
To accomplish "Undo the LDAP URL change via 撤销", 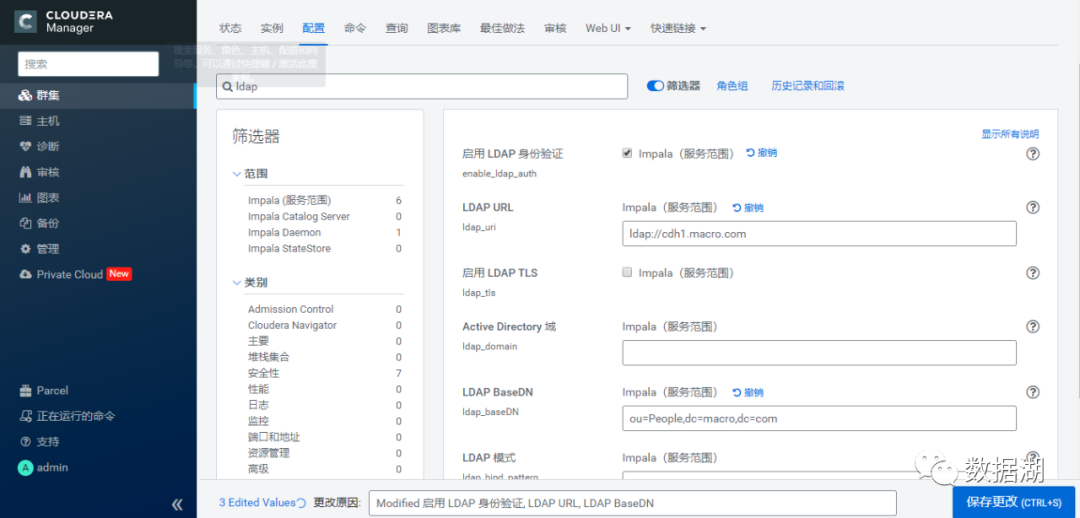I will (x=748, y=207).
